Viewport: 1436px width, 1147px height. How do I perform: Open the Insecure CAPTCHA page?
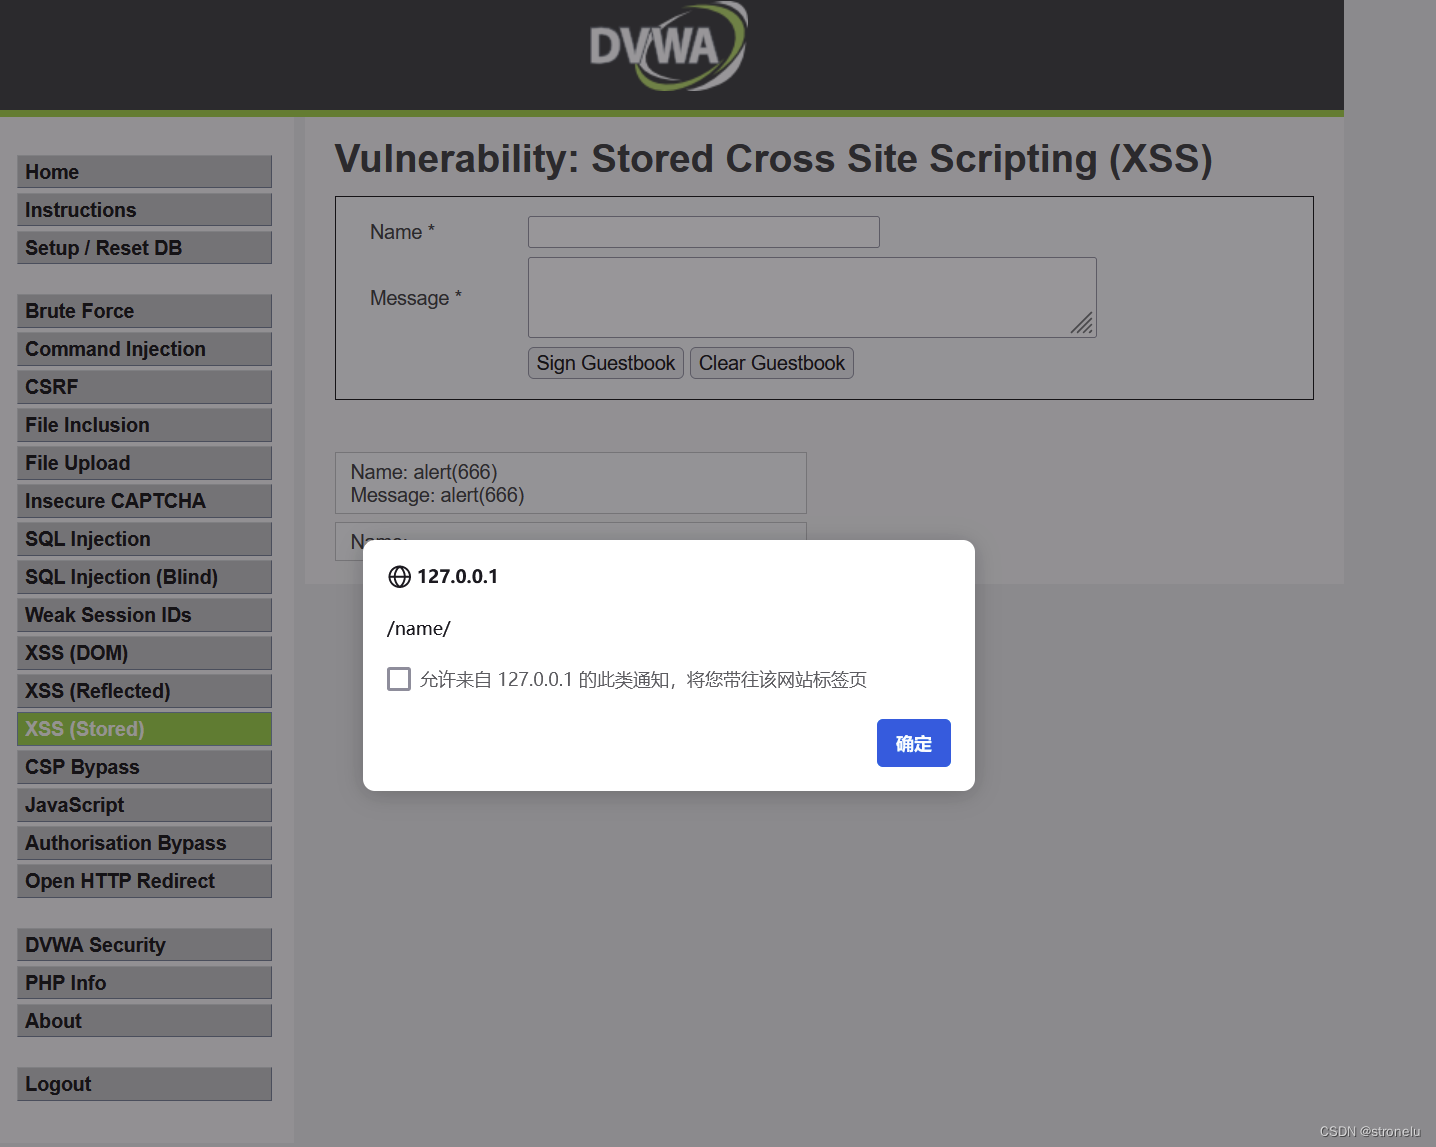point(144,501)
